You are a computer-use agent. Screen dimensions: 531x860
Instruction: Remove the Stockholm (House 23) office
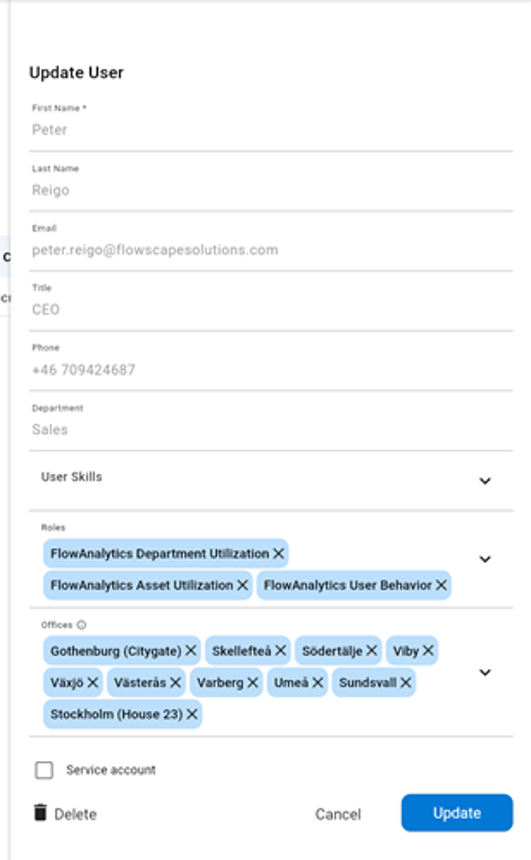tap(192, 714)
